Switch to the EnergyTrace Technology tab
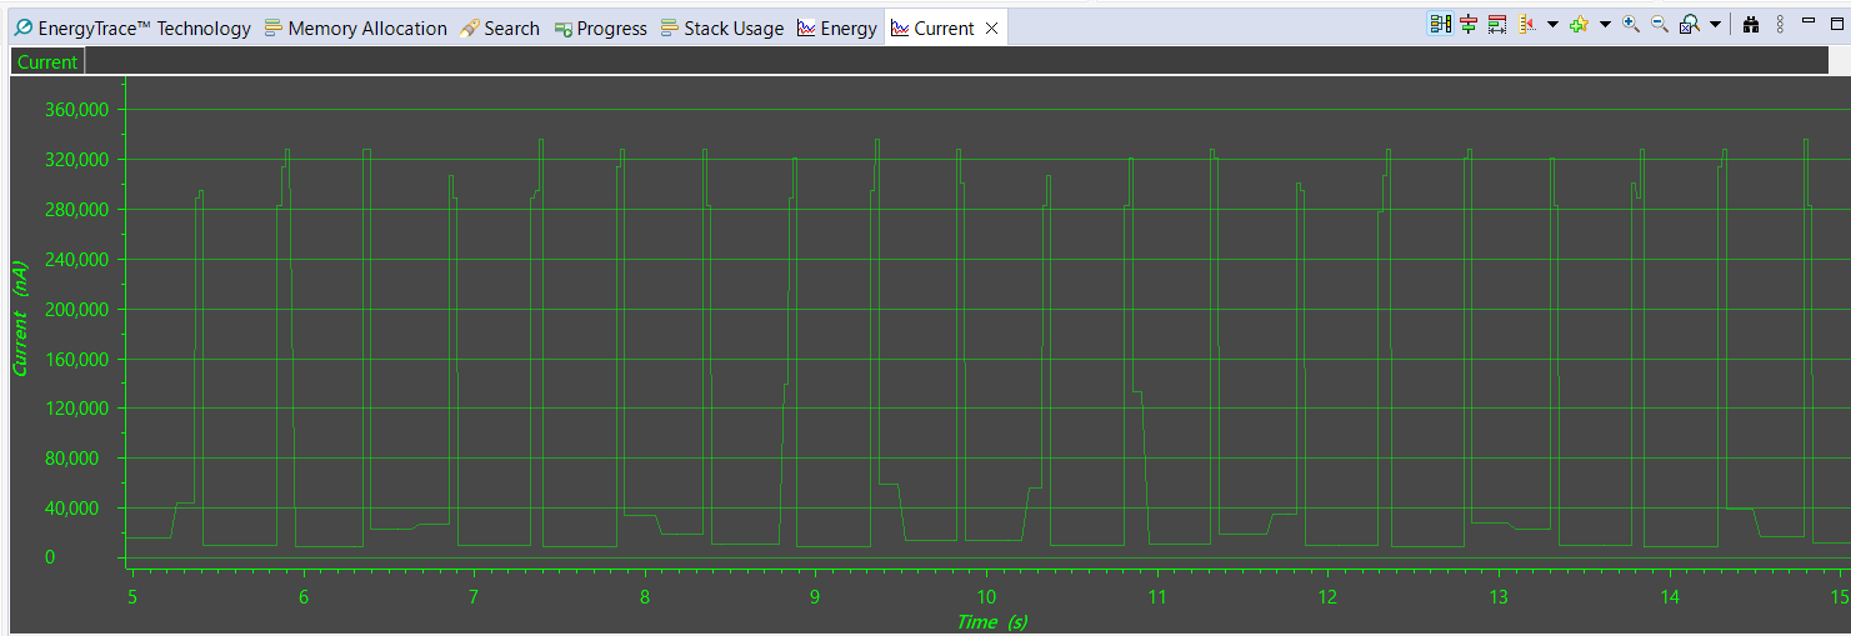 [x=132, y=28]
